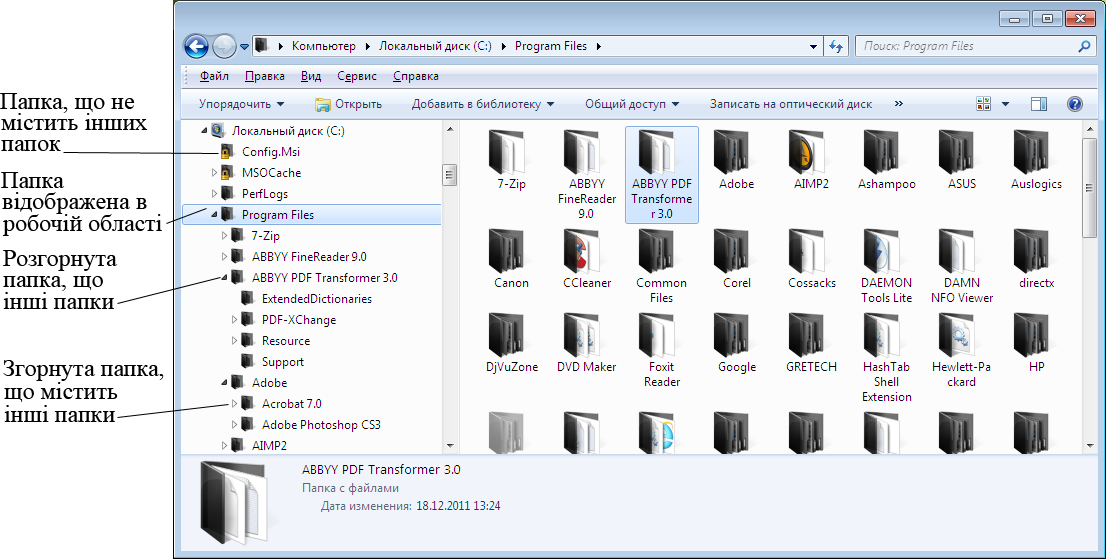Open the Общий доступ dropdown
The image size is (1106, 559).
[632, 104]
